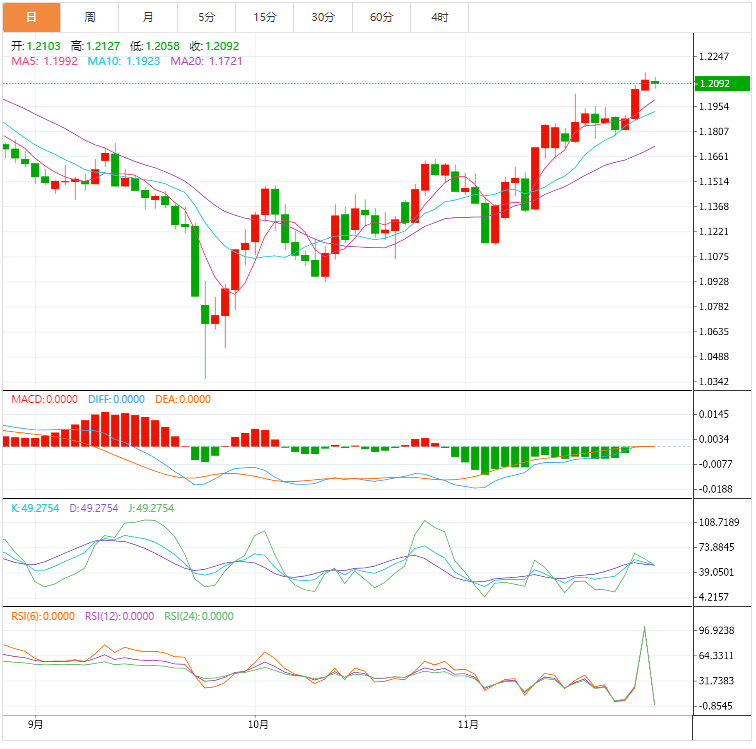The image size is (756, 749).
Task: Show the 60分 interval chart
Action: [x=381, y=17]
